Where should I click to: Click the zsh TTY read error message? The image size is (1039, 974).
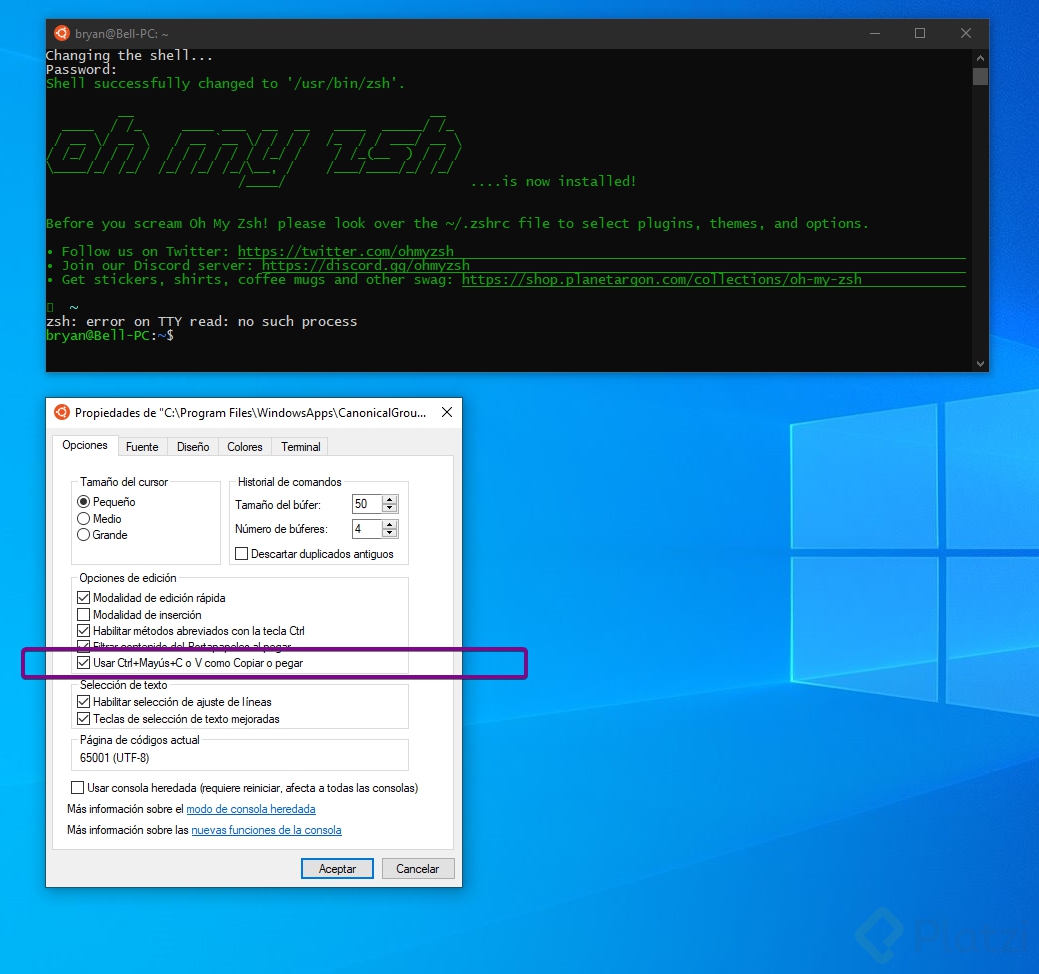(201, 321)
